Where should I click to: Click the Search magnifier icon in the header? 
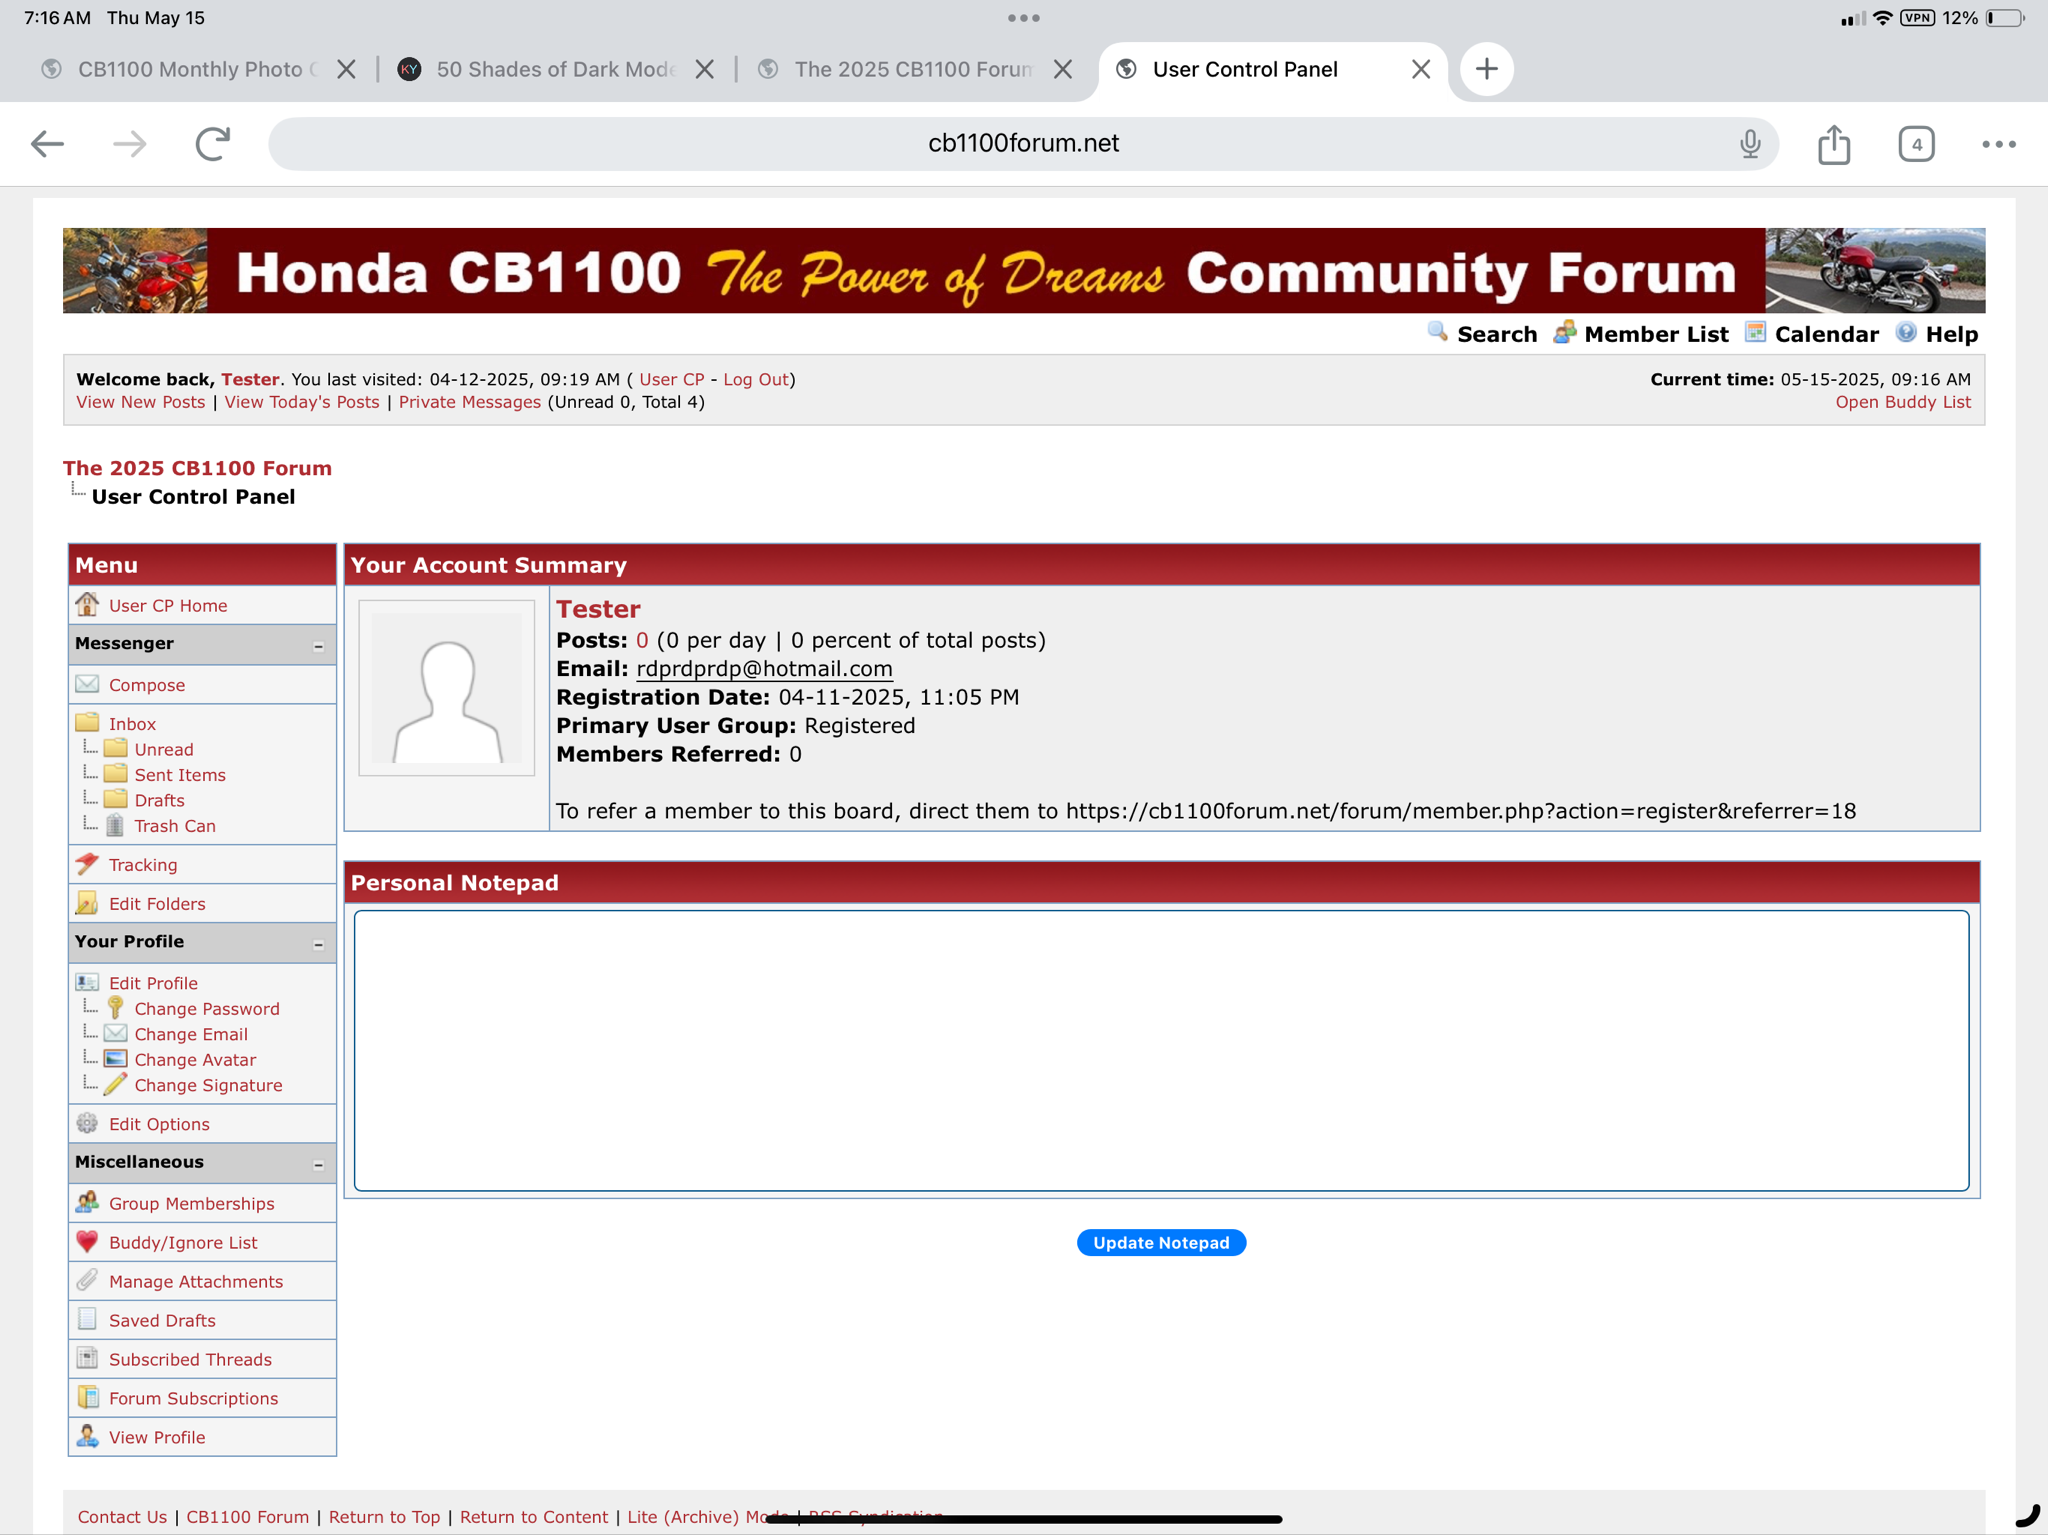tap(1438, 332)
